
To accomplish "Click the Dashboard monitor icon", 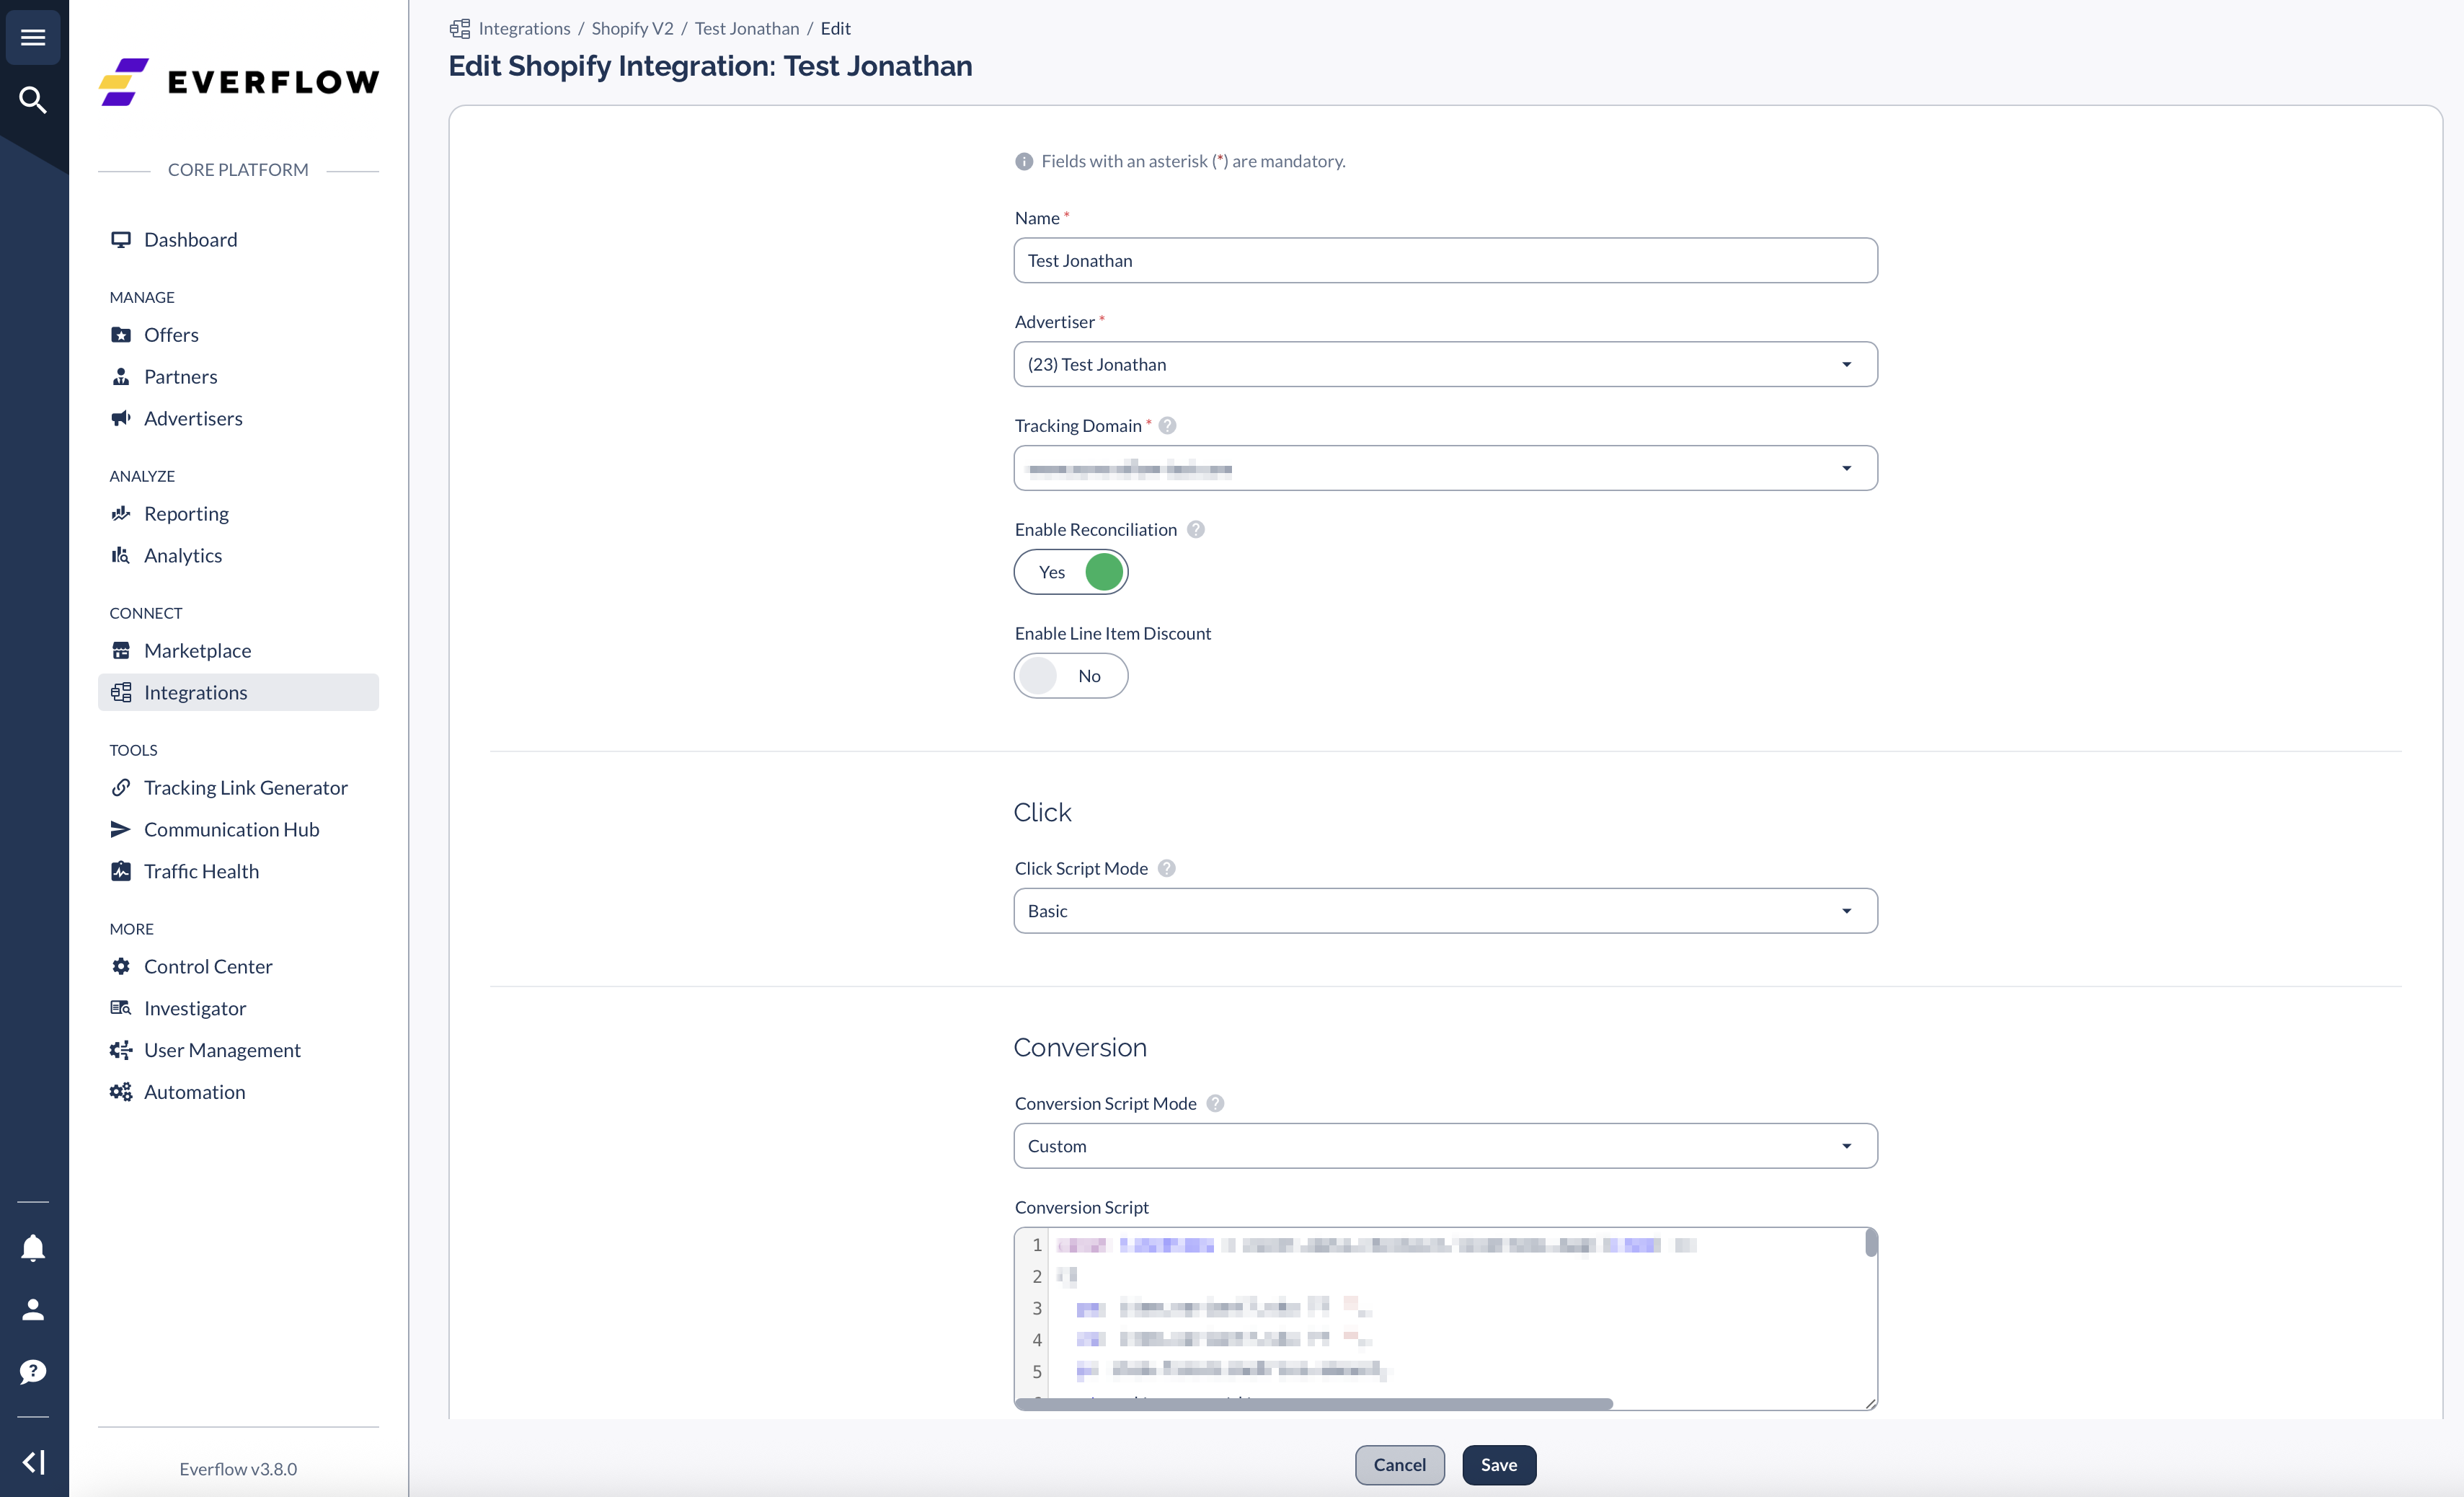I will tap(121, 239).
